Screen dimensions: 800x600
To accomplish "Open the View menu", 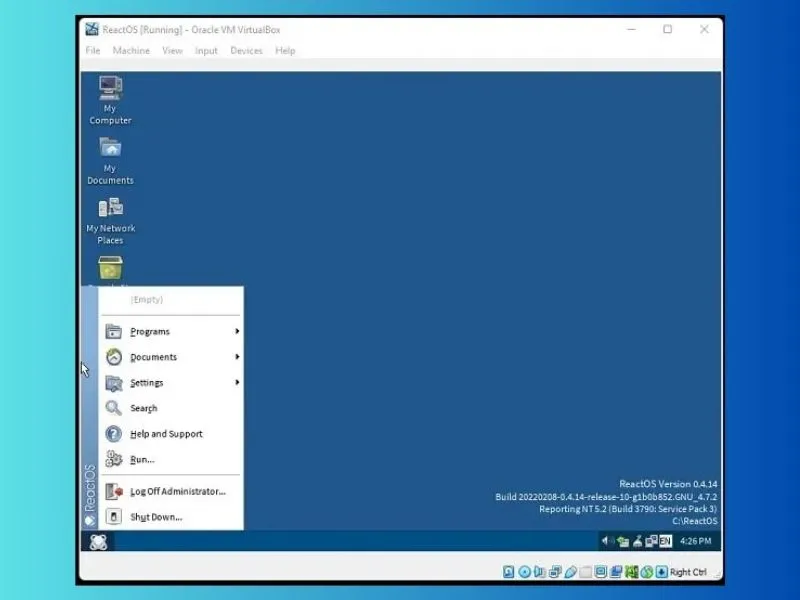I will (x=172, y=51).
